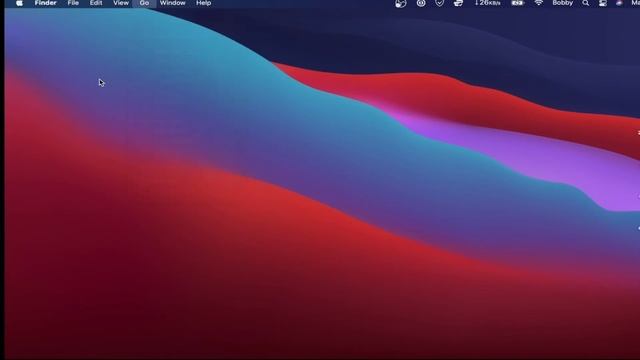The width and height of the screenshot is (640, 360).
Task: Open the Edit menu
Action: pyautogui.click(x=96, y=3)
